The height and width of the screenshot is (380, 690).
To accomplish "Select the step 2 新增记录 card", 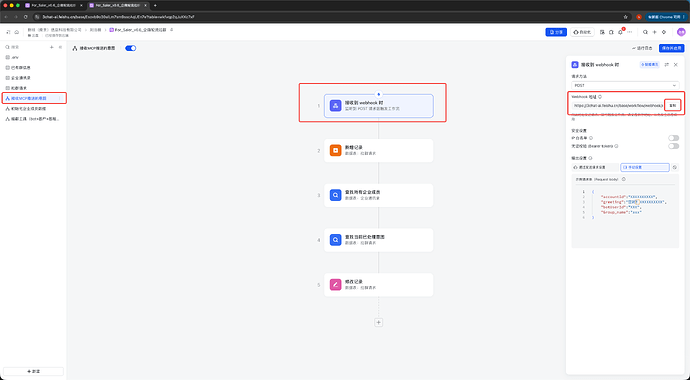I will coord(378,150).
